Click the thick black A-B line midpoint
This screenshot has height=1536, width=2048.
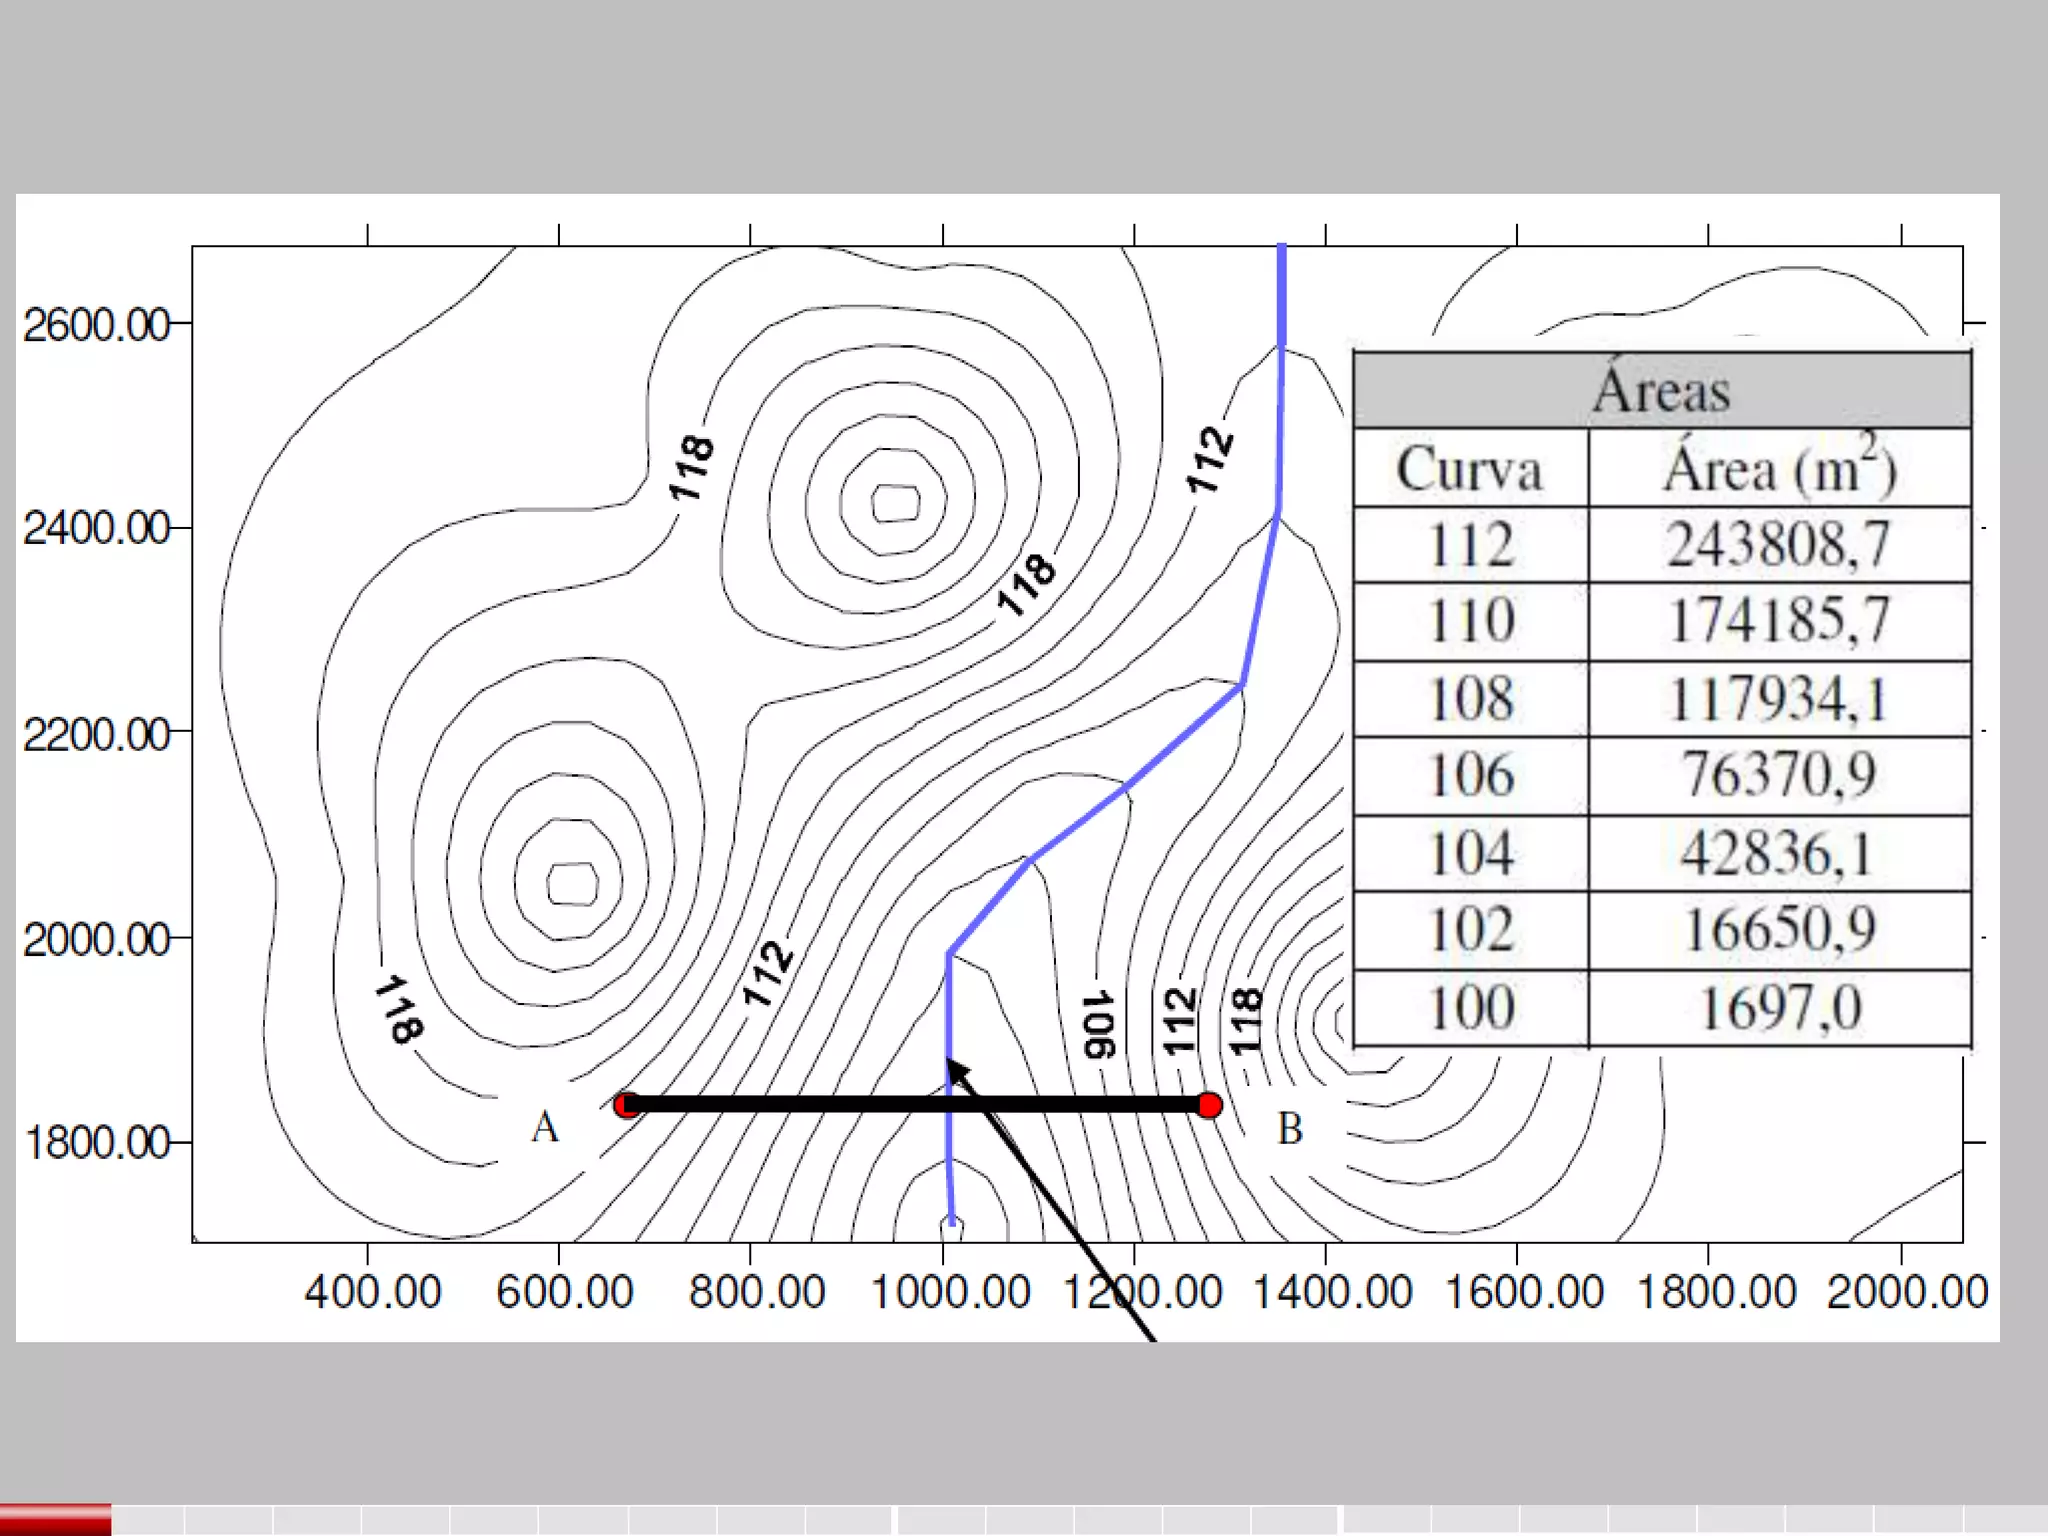pyautogui.click(x=918, y=1105)
